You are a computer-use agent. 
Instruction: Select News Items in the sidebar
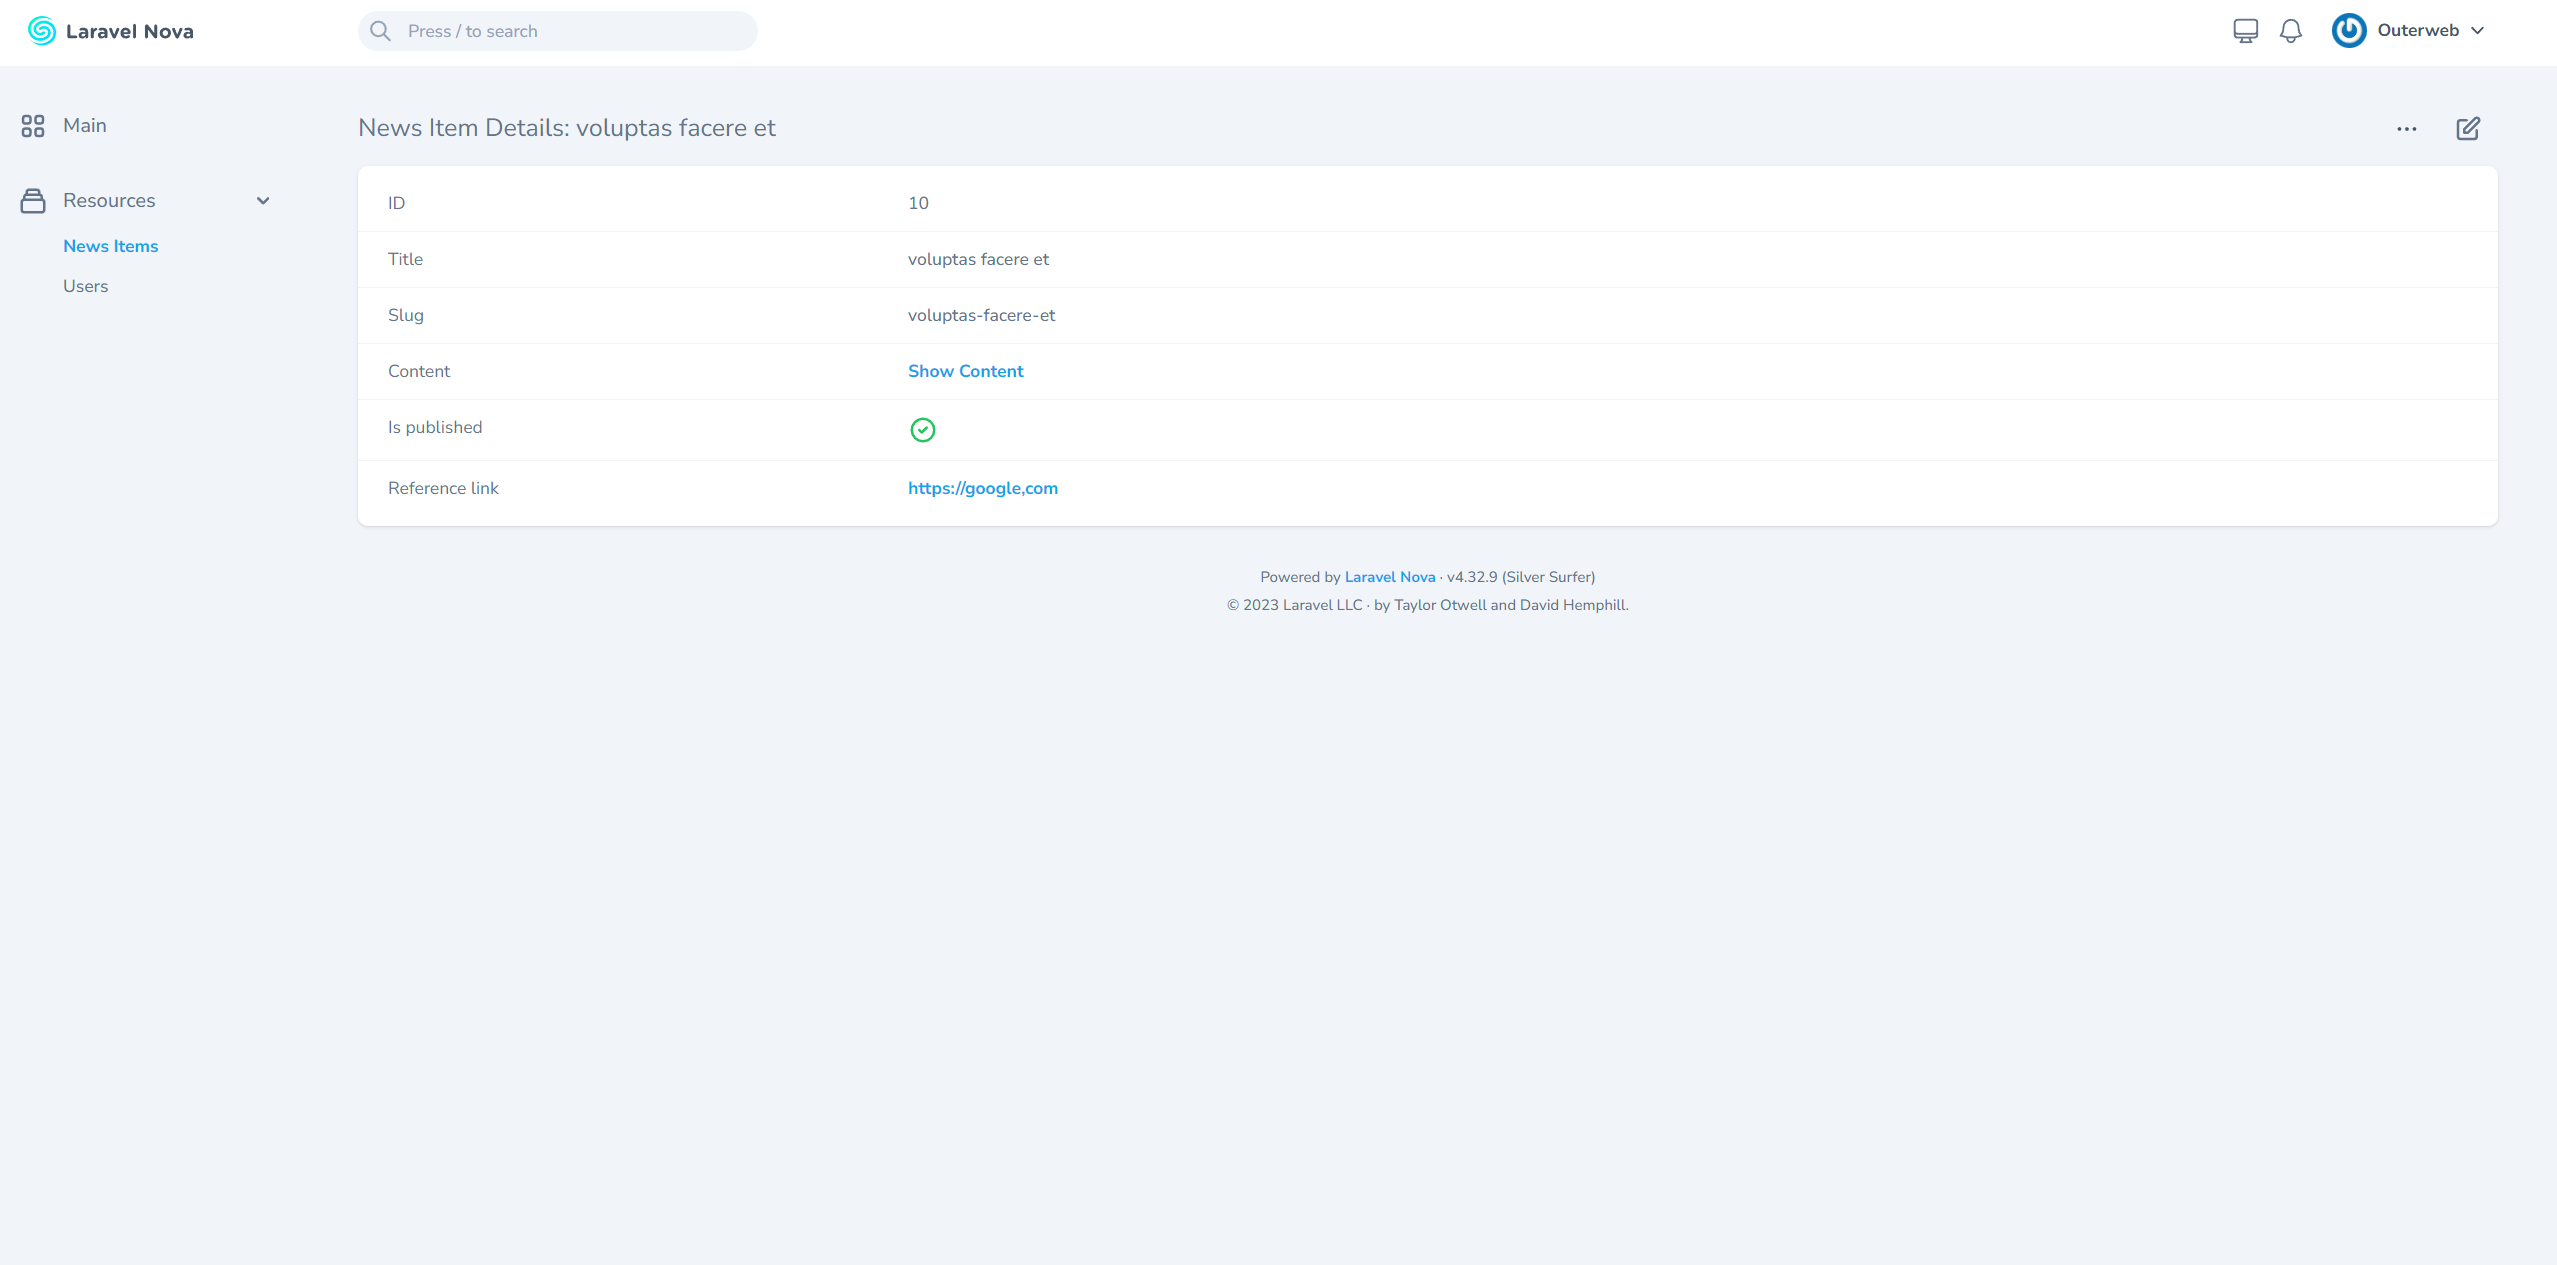coord(110,245)
